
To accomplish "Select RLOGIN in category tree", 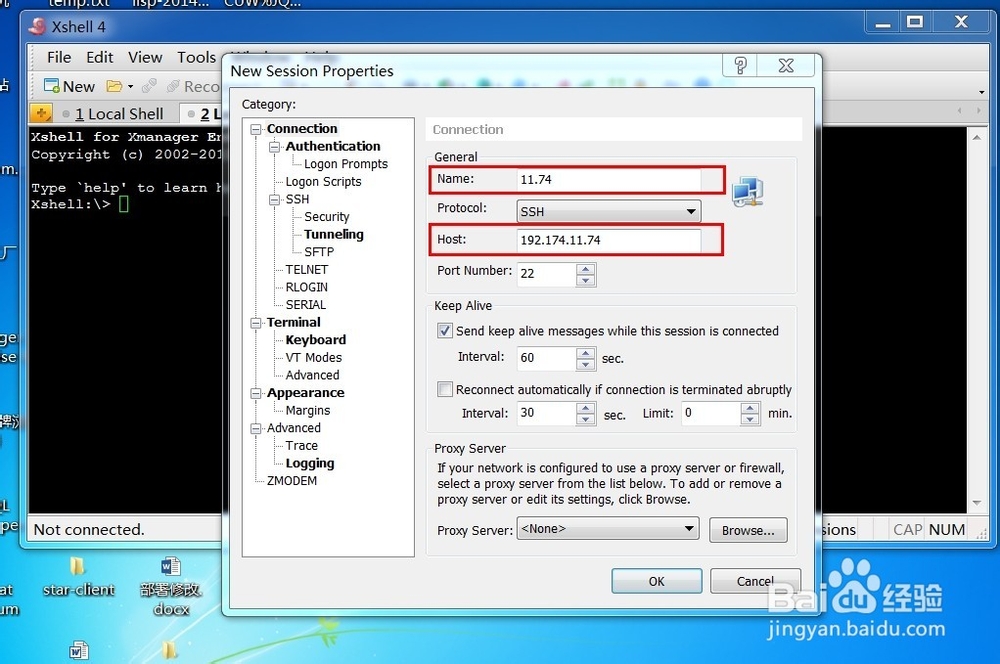I will click(x=307, y=288).
